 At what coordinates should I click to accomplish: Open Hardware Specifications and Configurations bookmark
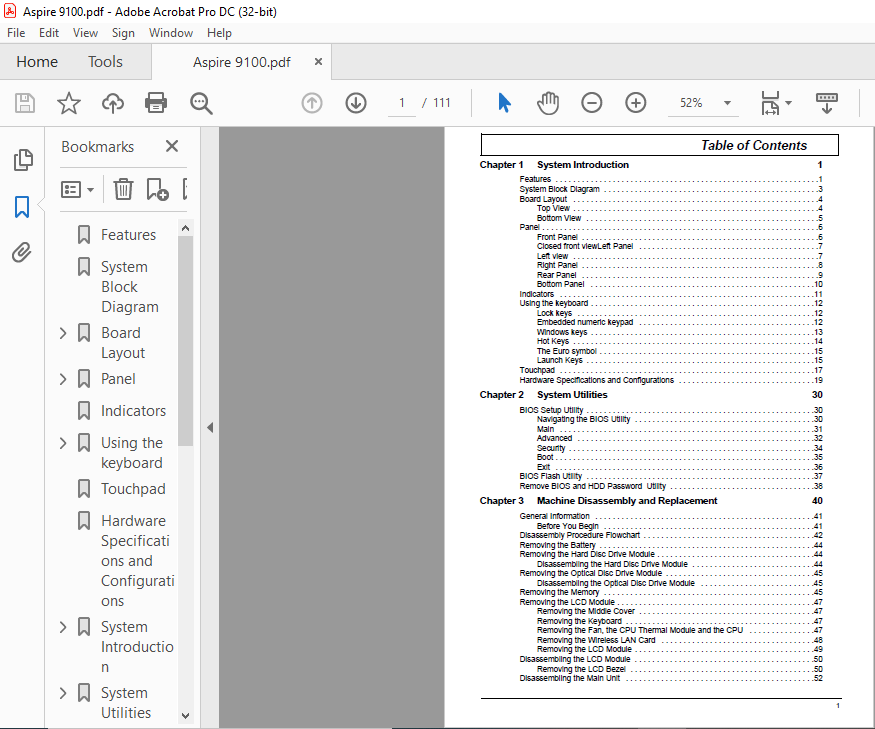pos(137,561)
